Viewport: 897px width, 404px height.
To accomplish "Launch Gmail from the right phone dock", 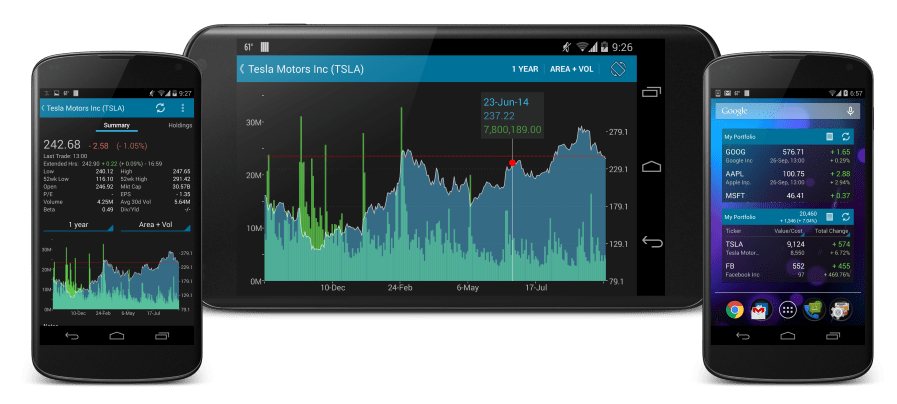I will (x=760, y=310).
